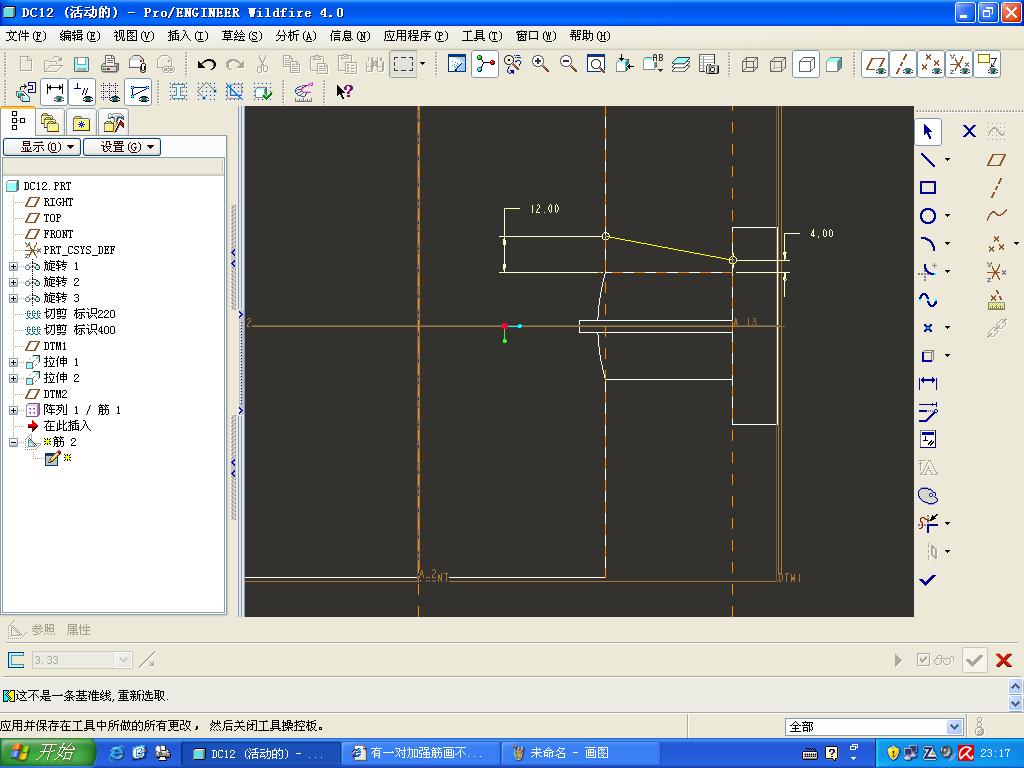Toggle datum points display
Image resolution: width=1024 pixels, height=768 pixels.
point(931,64)
